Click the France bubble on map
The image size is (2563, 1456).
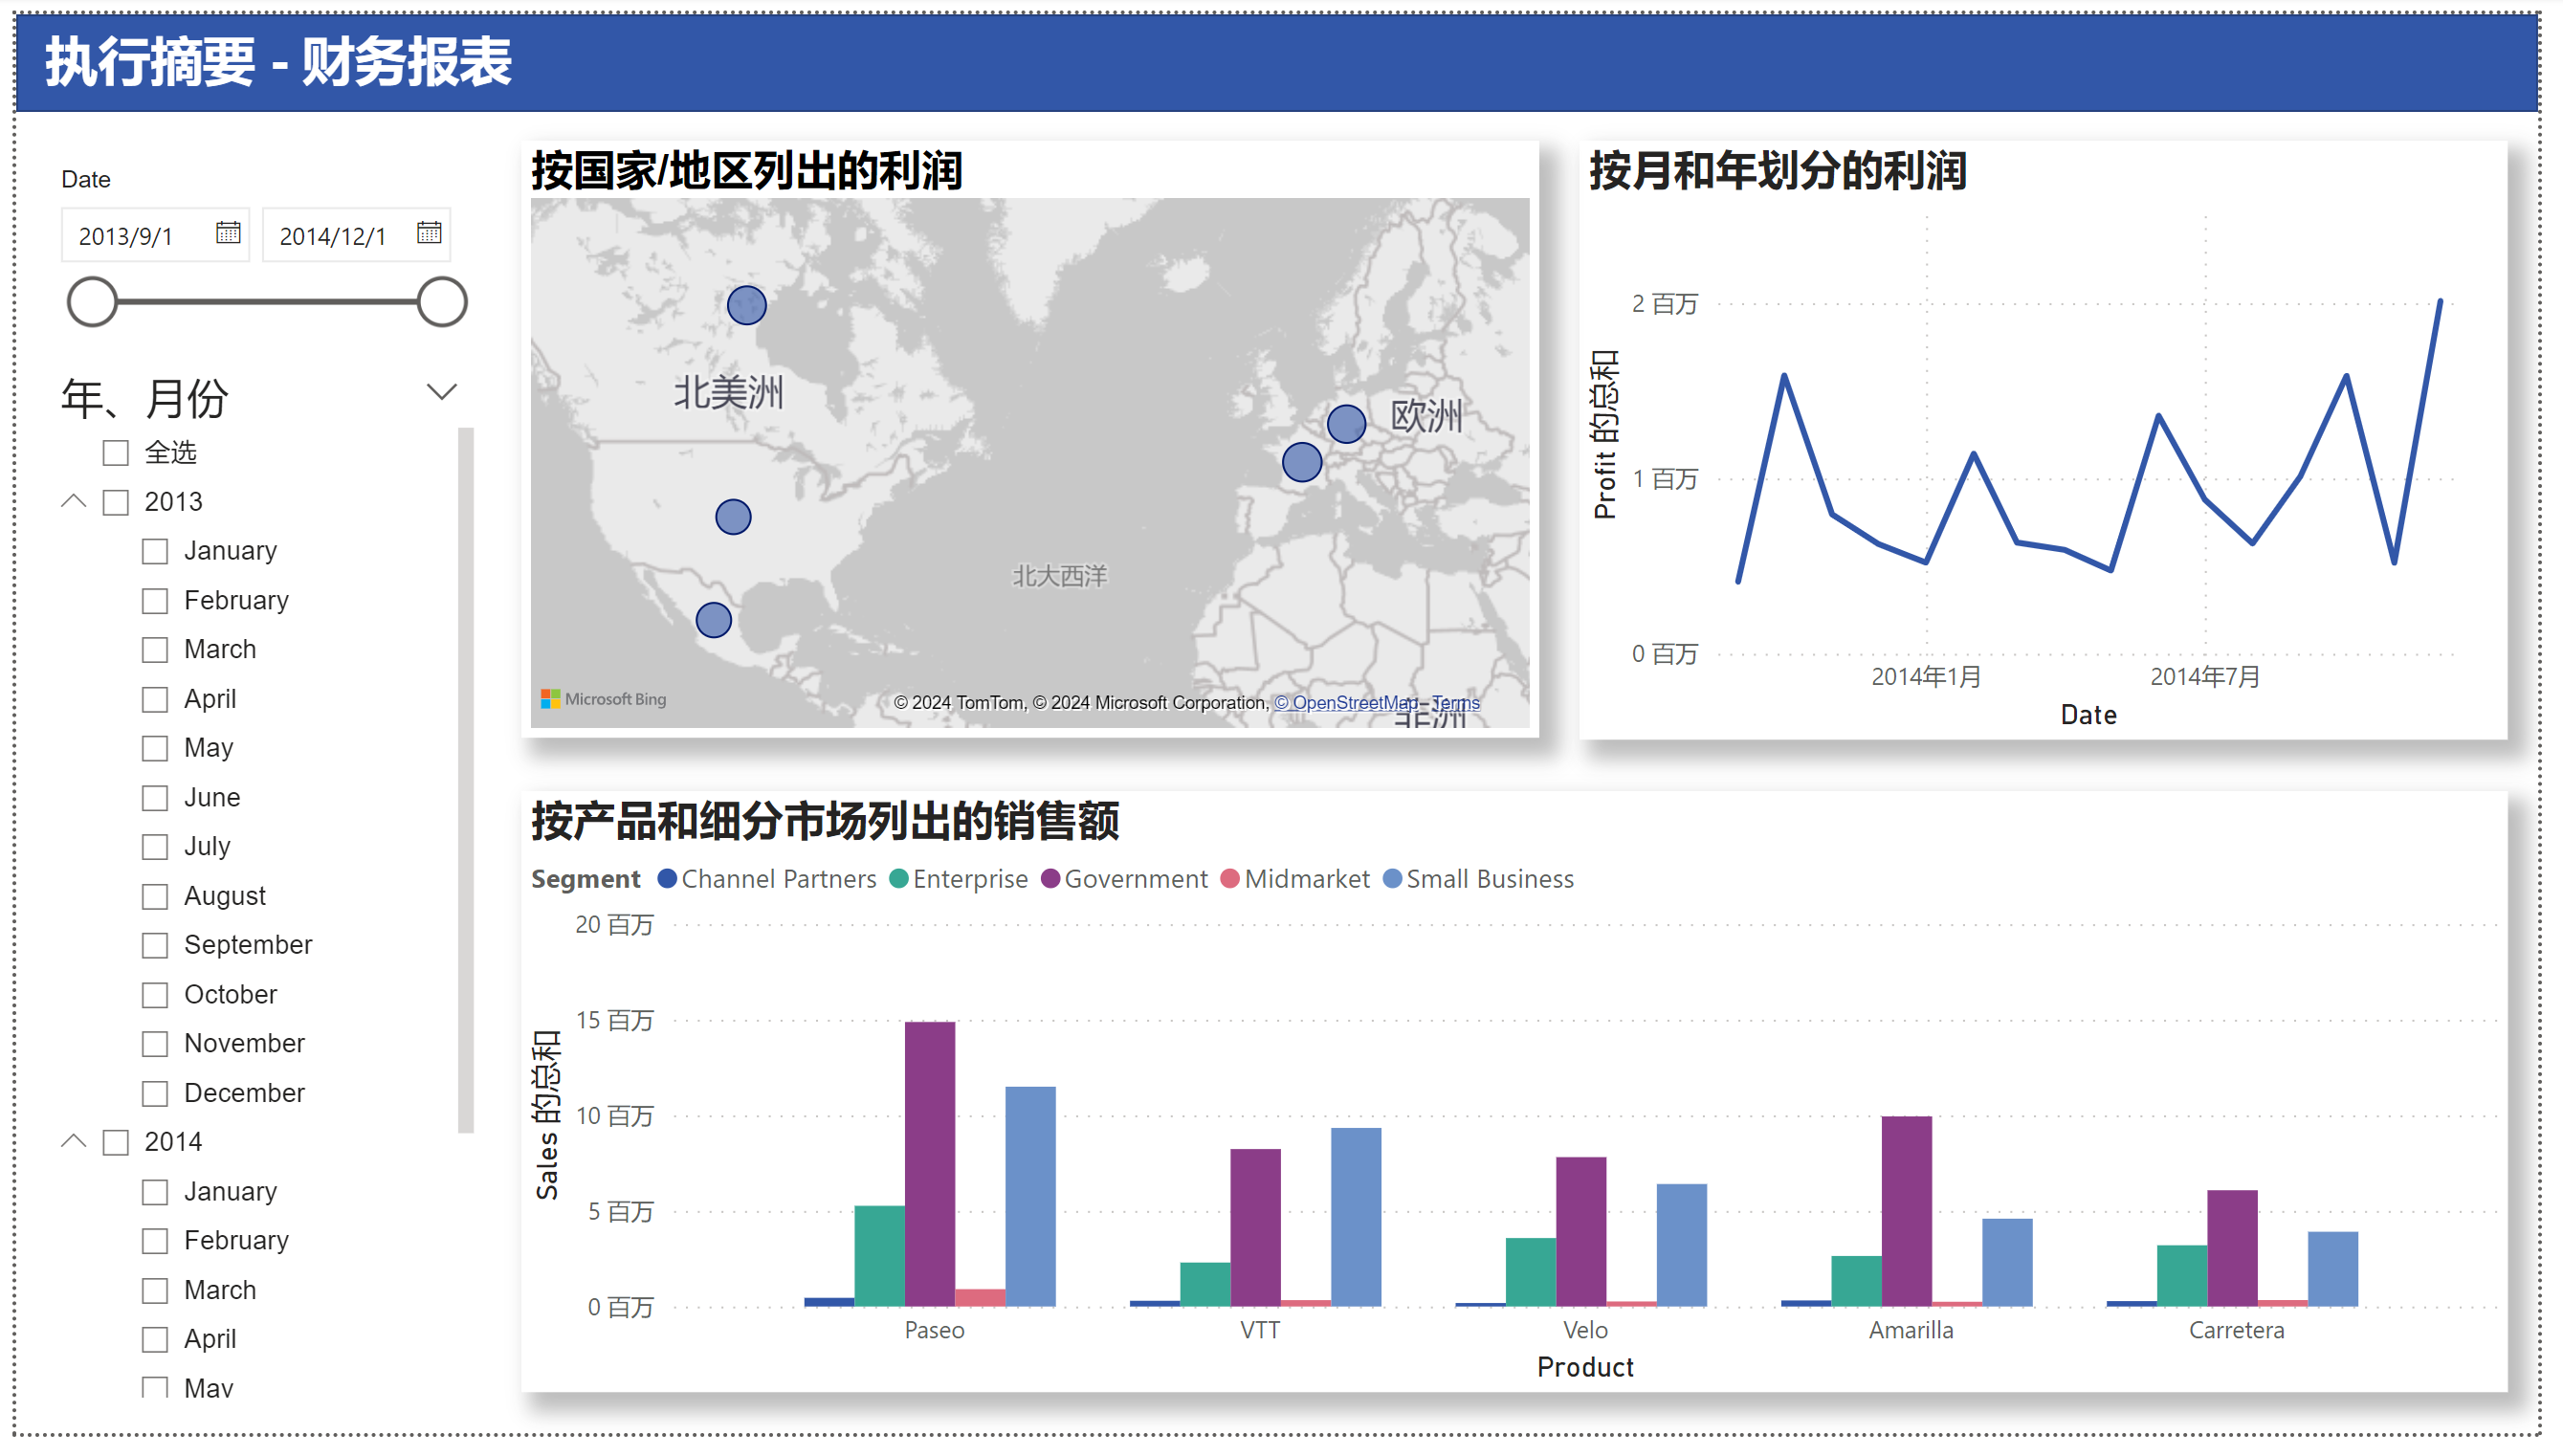tap(1301, 462)
